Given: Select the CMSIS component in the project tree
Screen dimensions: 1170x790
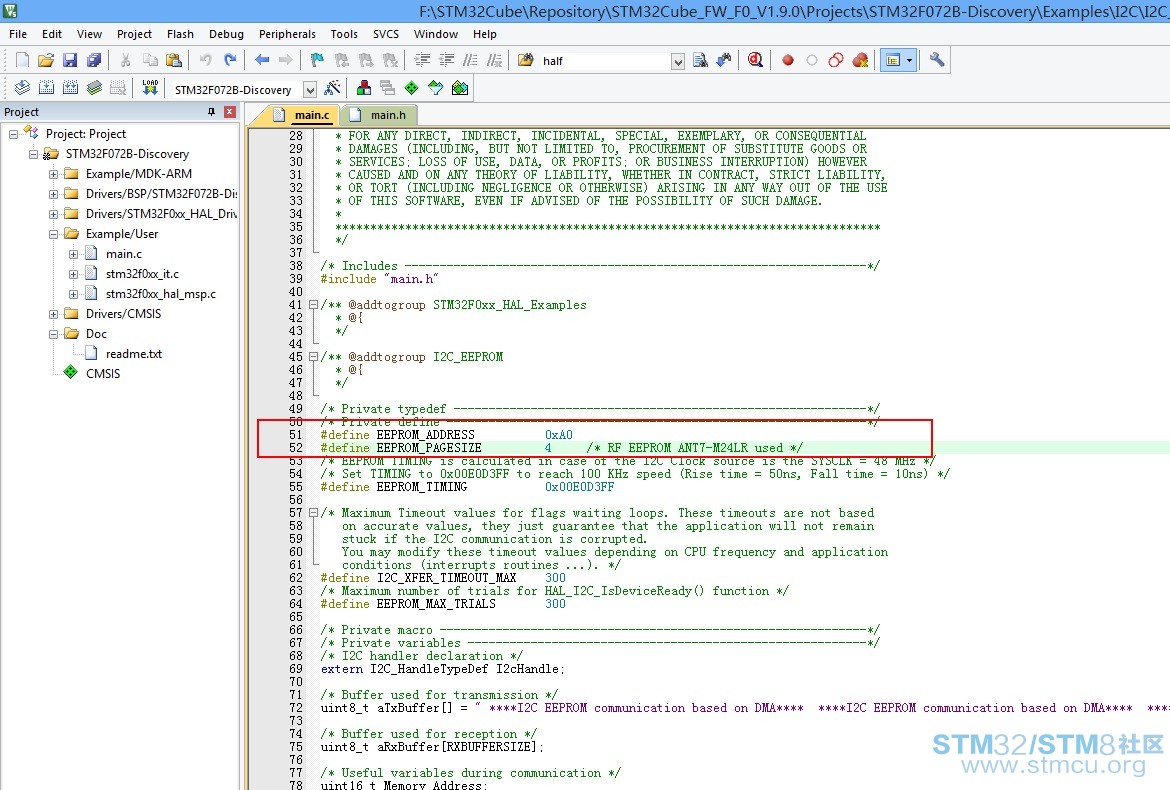Looking at the screenshot, I should [x=103, y=374].
